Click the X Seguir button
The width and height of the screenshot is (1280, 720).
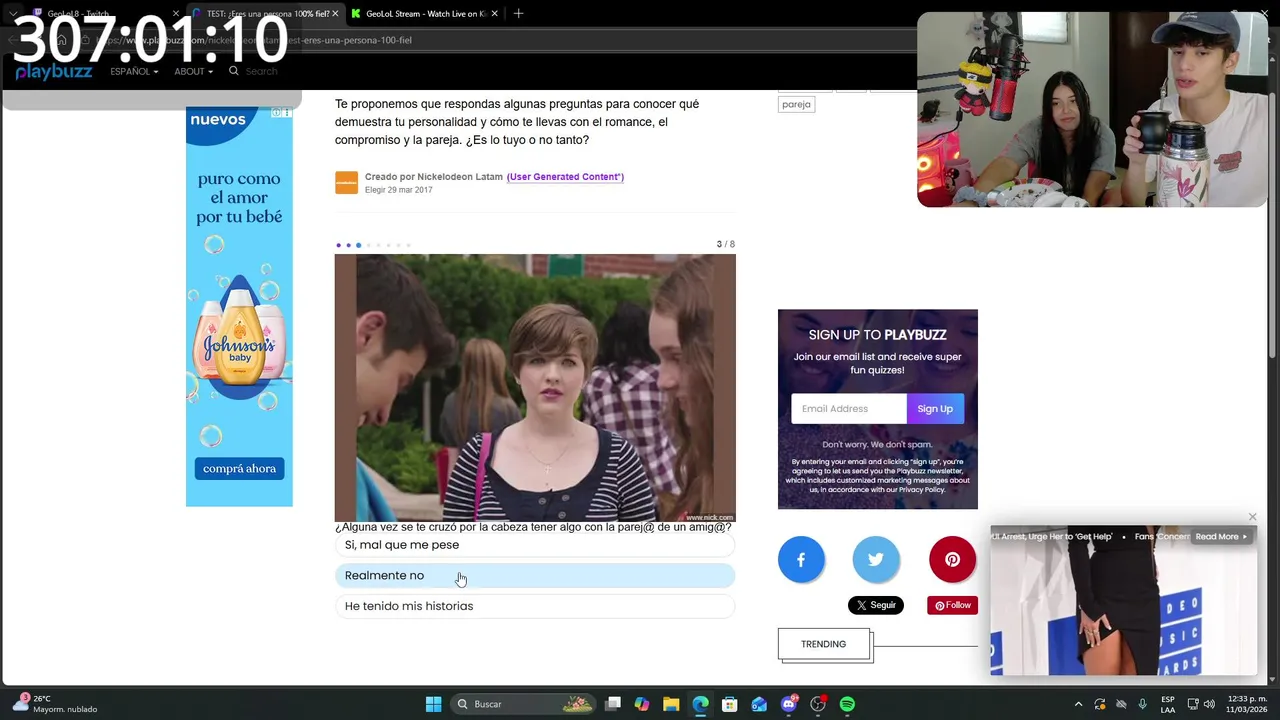click(x=876, y=605)
